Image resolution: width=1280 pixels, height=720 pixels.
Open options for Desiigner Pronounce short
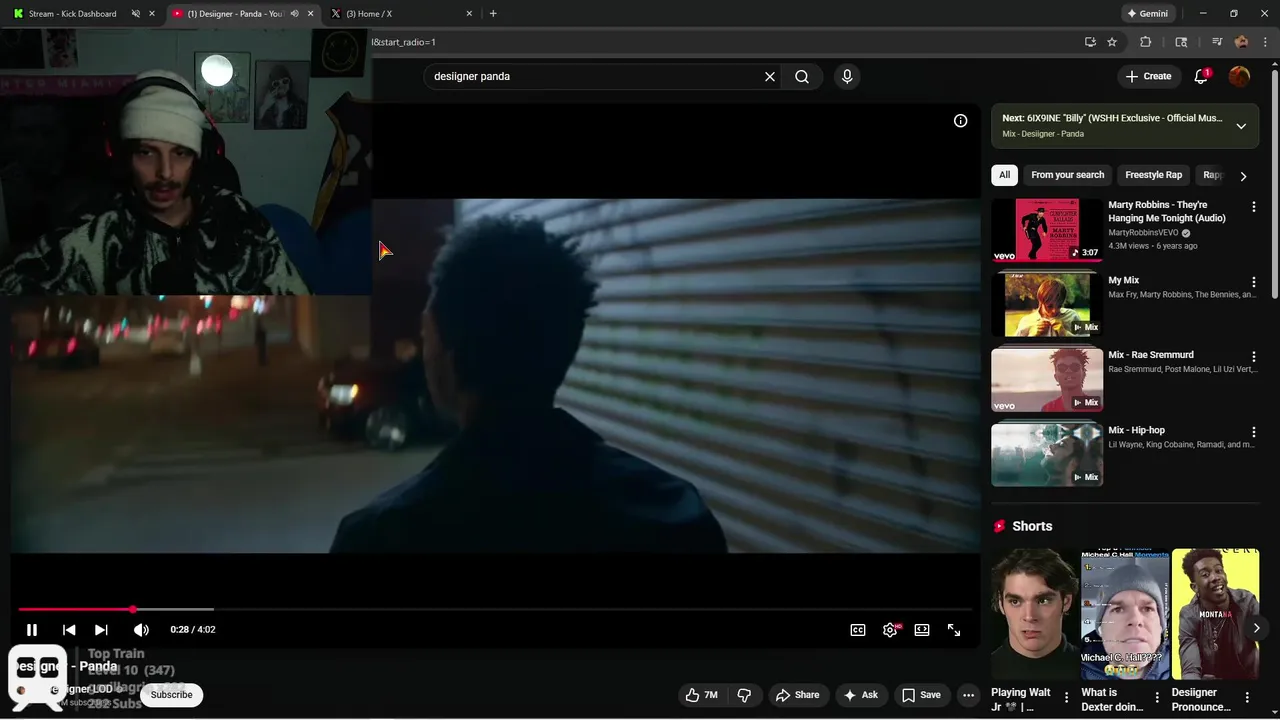1247,697
